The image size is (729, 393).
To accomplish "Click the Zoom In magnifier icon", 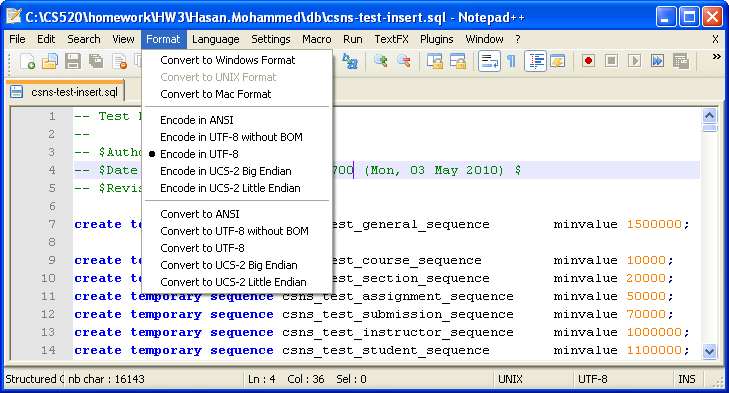I will pos(381,61).
